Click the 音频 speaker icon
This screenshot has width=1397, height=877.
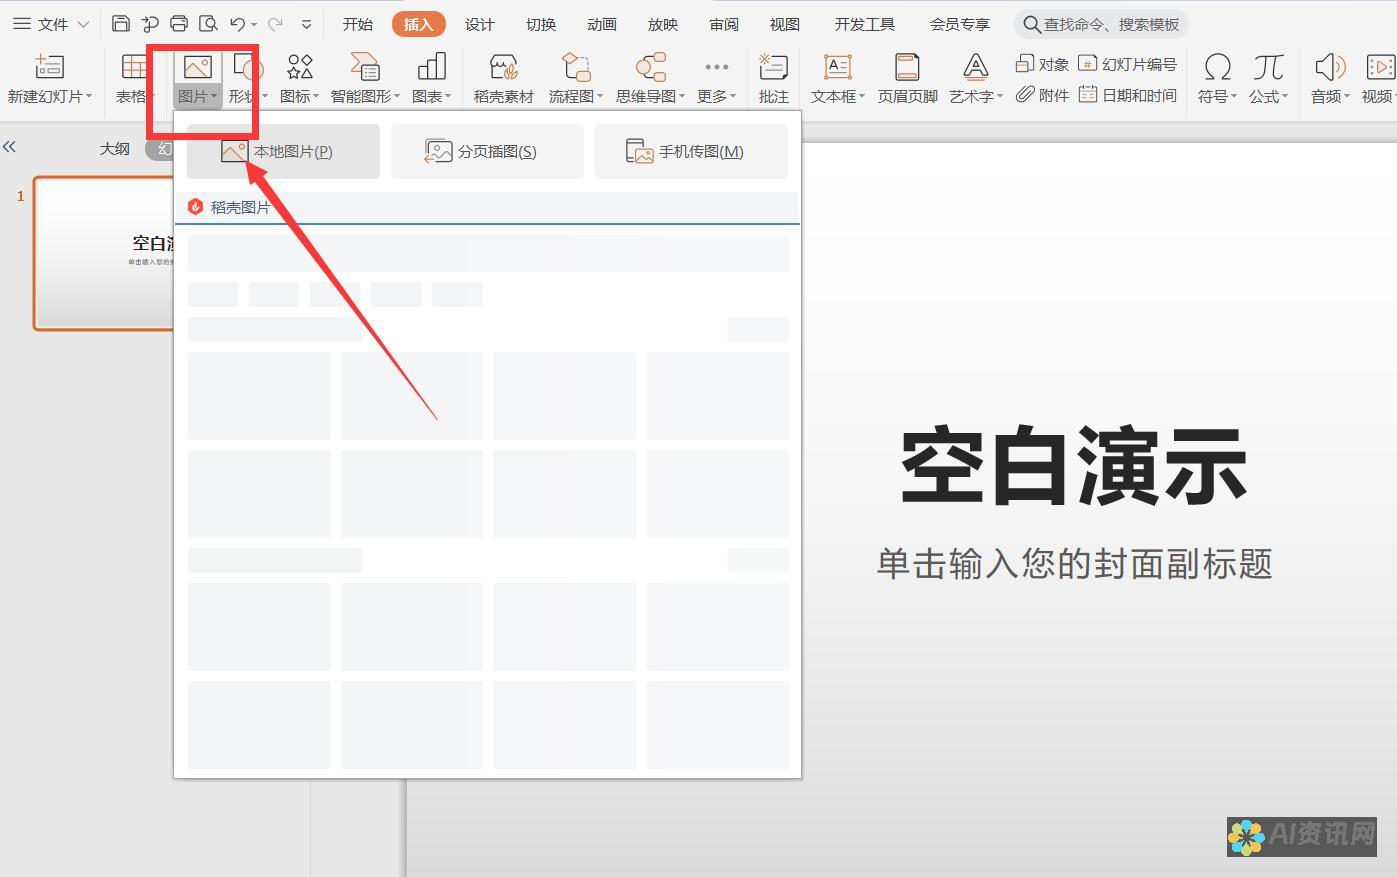(1329, 67)
